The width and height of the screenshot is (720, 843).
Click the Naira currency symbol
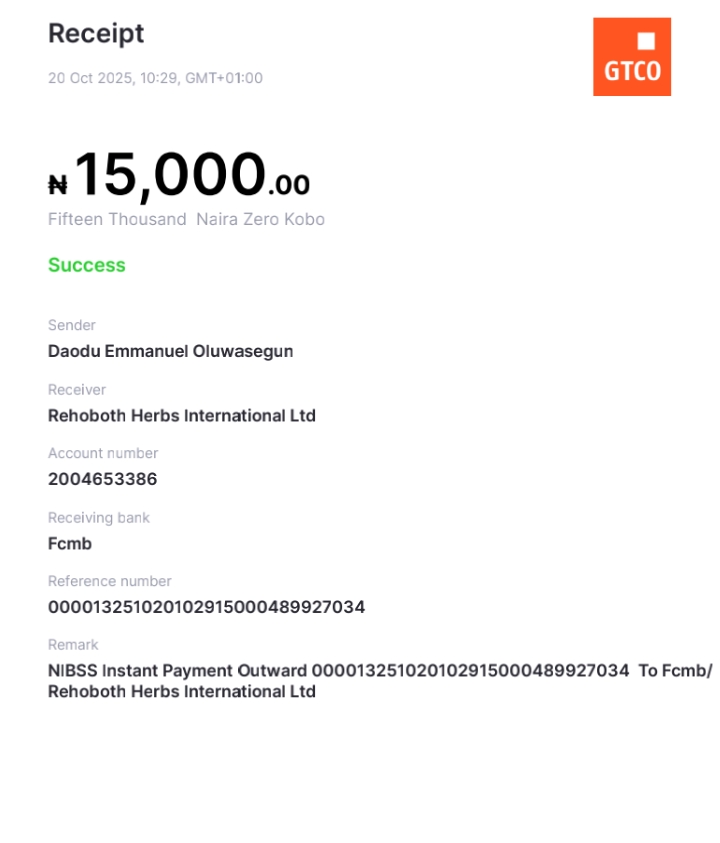tap(58, 184)
